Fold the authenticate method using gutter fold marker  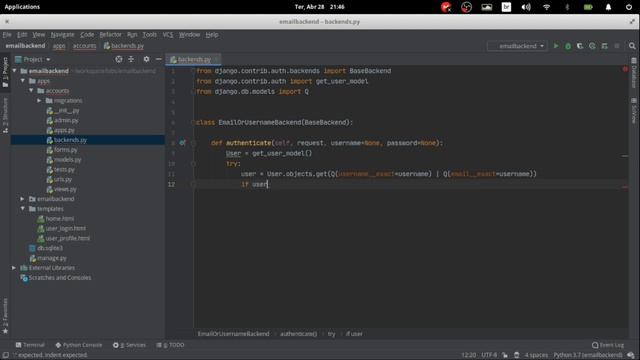pyautogui.click(x=193, y=143)
